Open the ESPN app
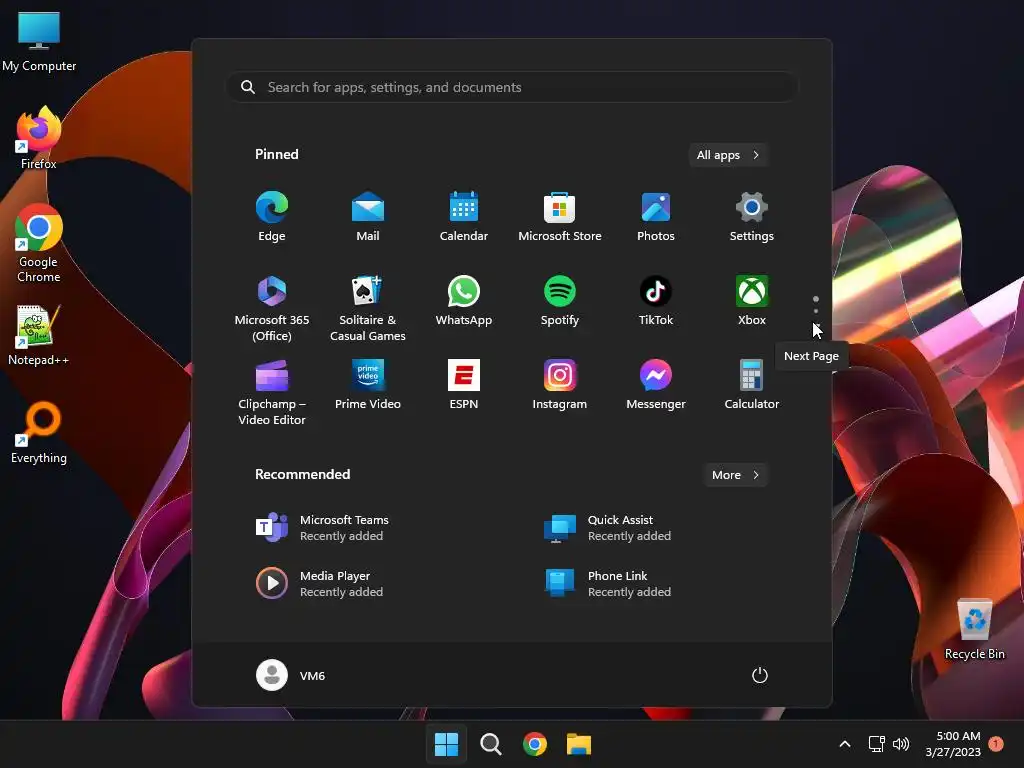The height and width of the screenshot is (768, 1024). (x=464, y=385)
